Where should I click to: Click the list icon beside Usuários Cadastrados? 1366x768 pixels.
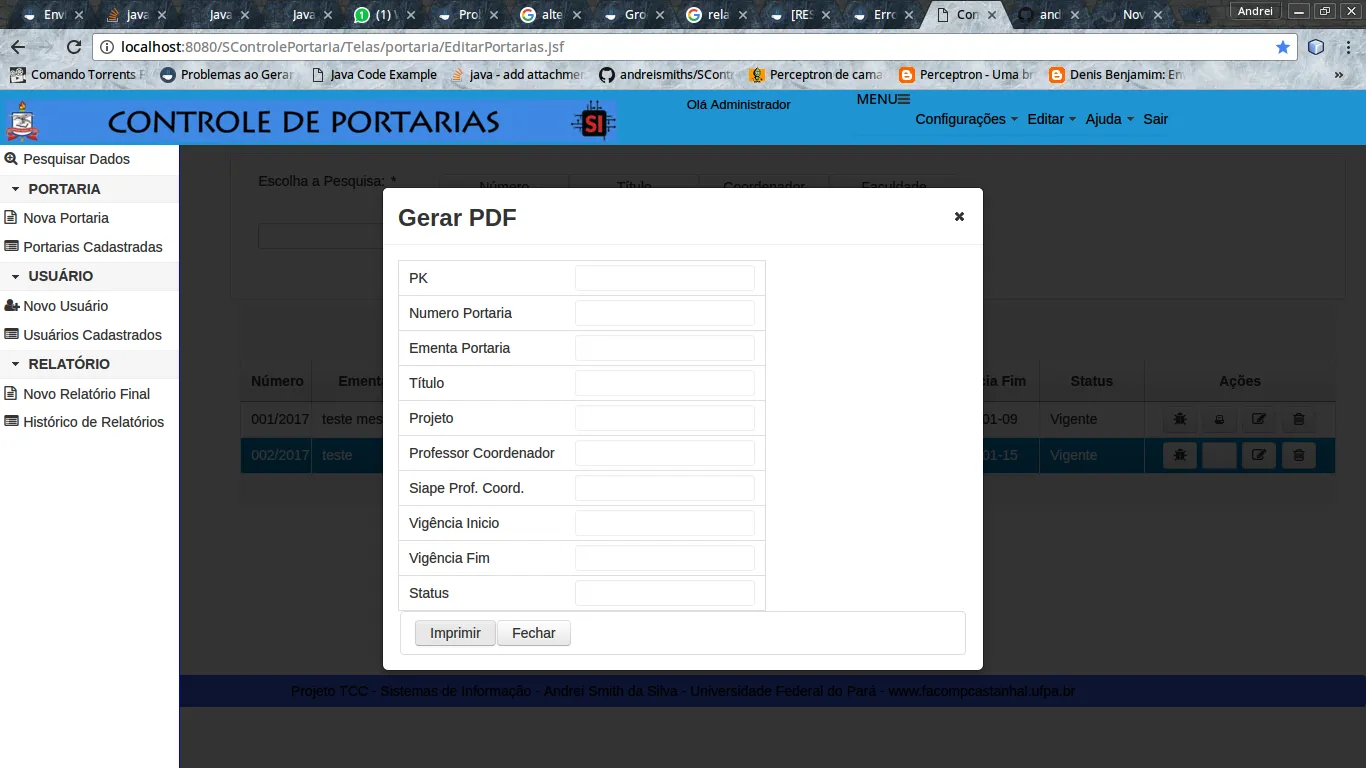coord(11,335)
